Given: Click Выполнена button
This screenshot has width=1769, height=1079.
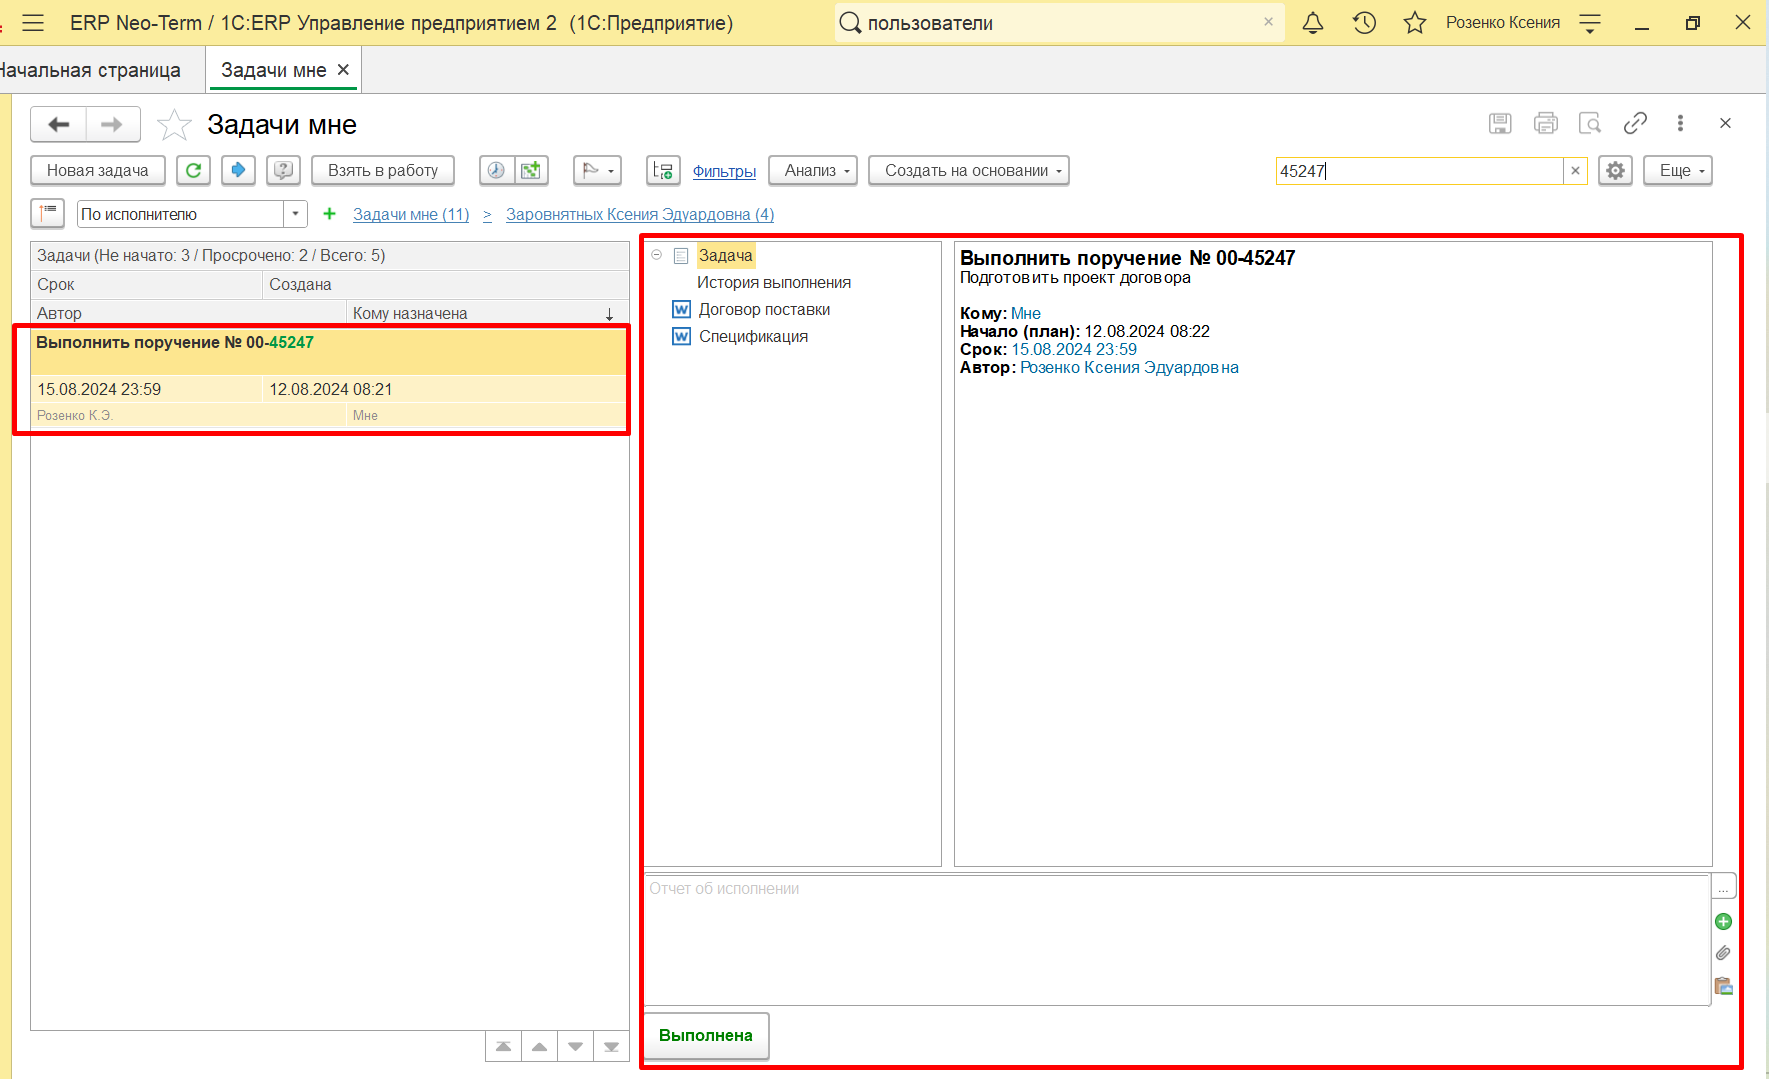Looking at the screenshot, I should [706, 1035].
